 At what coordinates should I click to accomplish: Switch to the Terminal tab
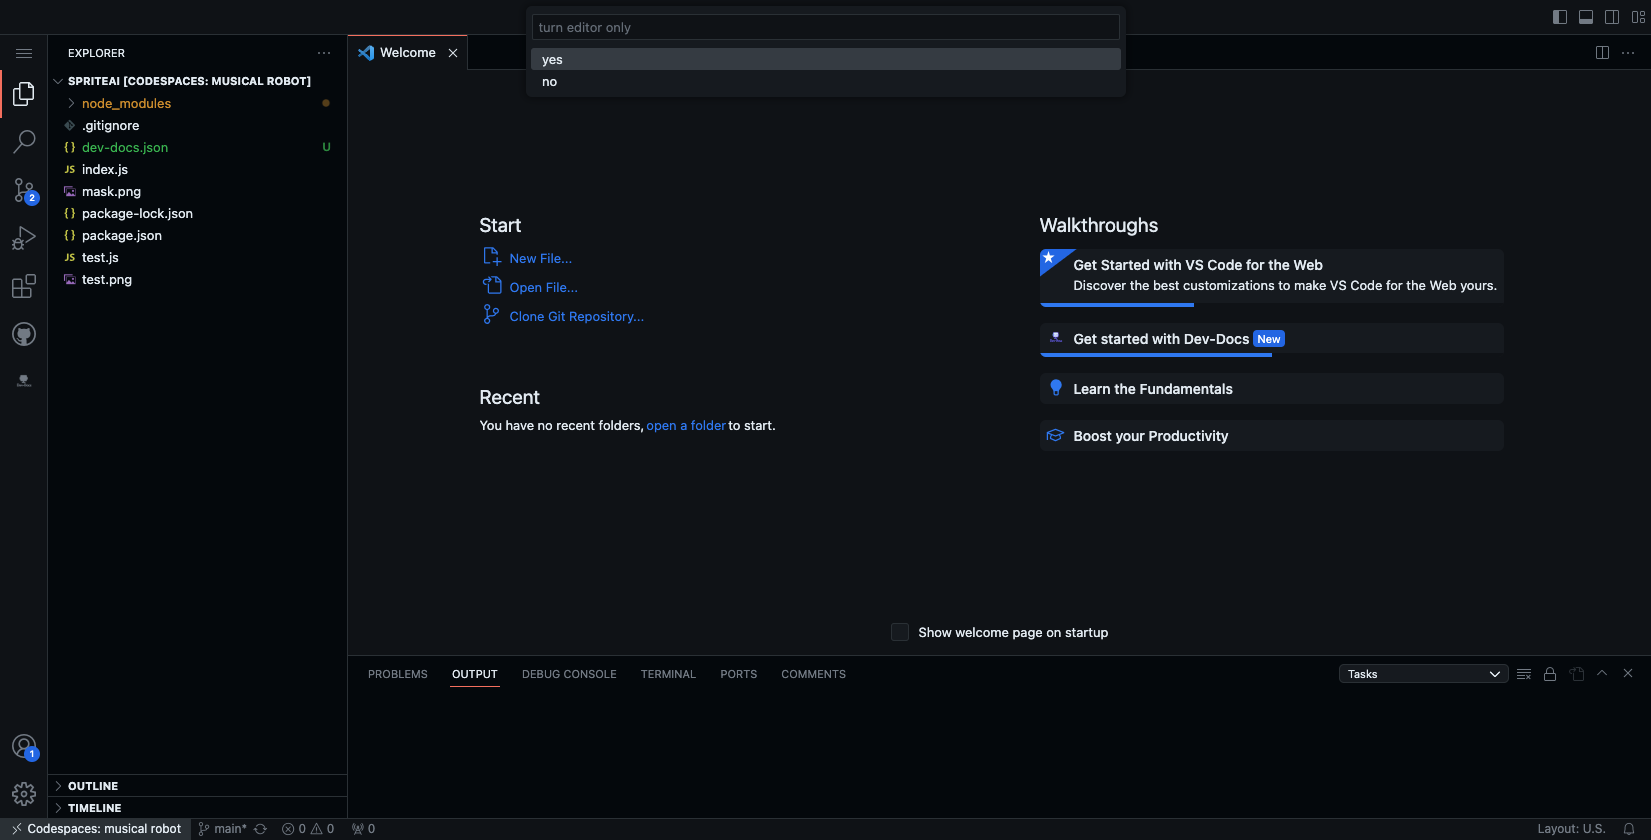(668, 674)
